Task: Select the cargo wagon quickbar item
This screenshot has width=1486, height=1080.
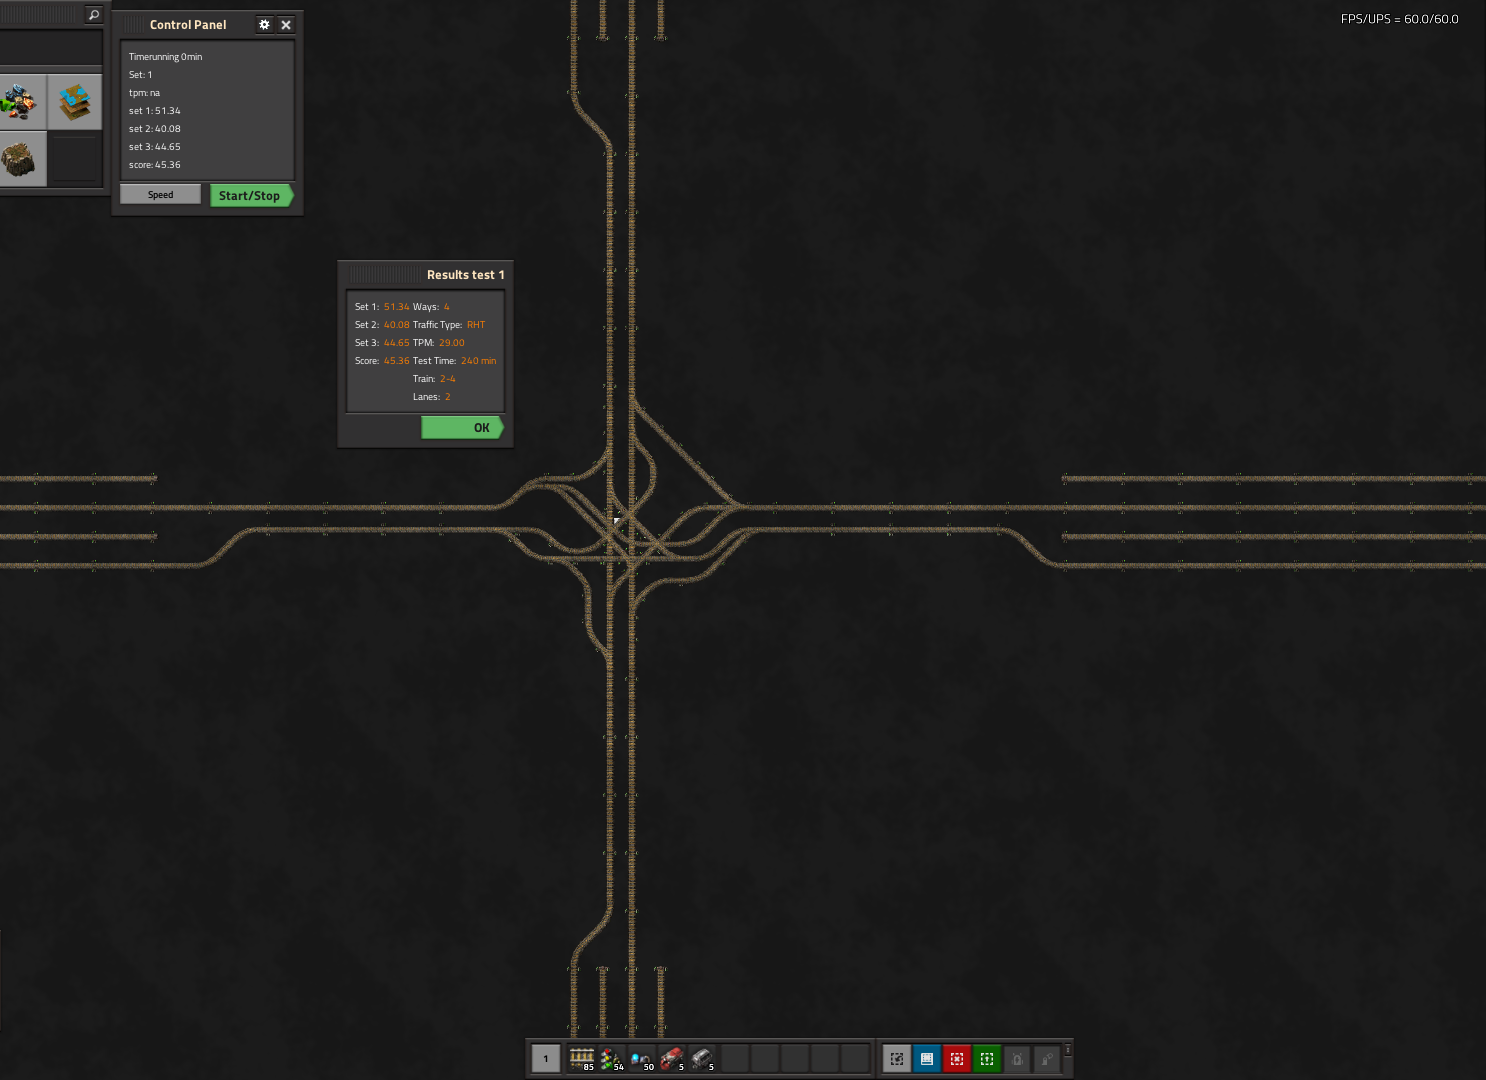Action: 701,1059
